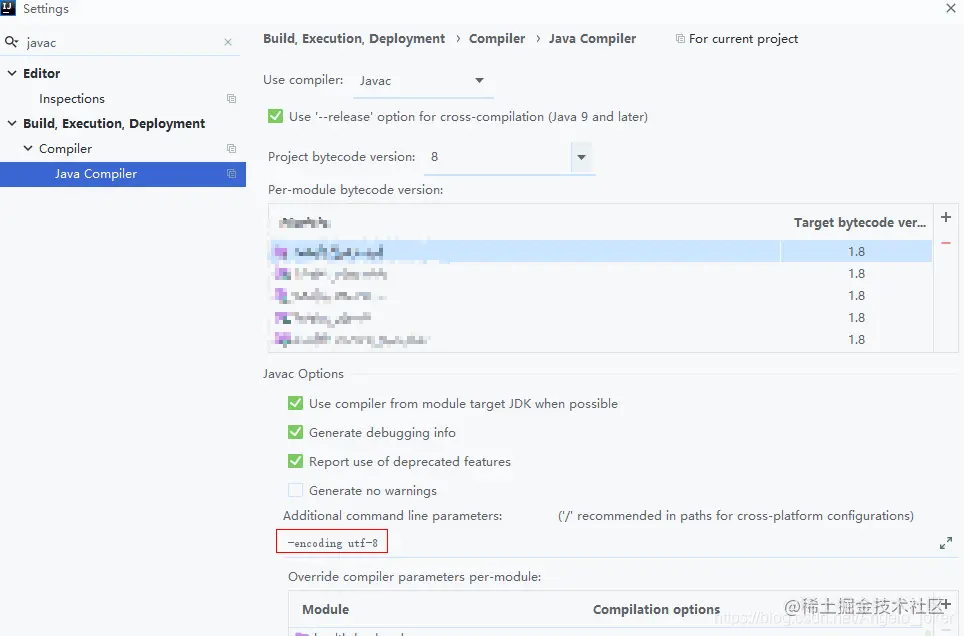Collapse the Editor tree node
964x636 pixels.
click(12, 73)
